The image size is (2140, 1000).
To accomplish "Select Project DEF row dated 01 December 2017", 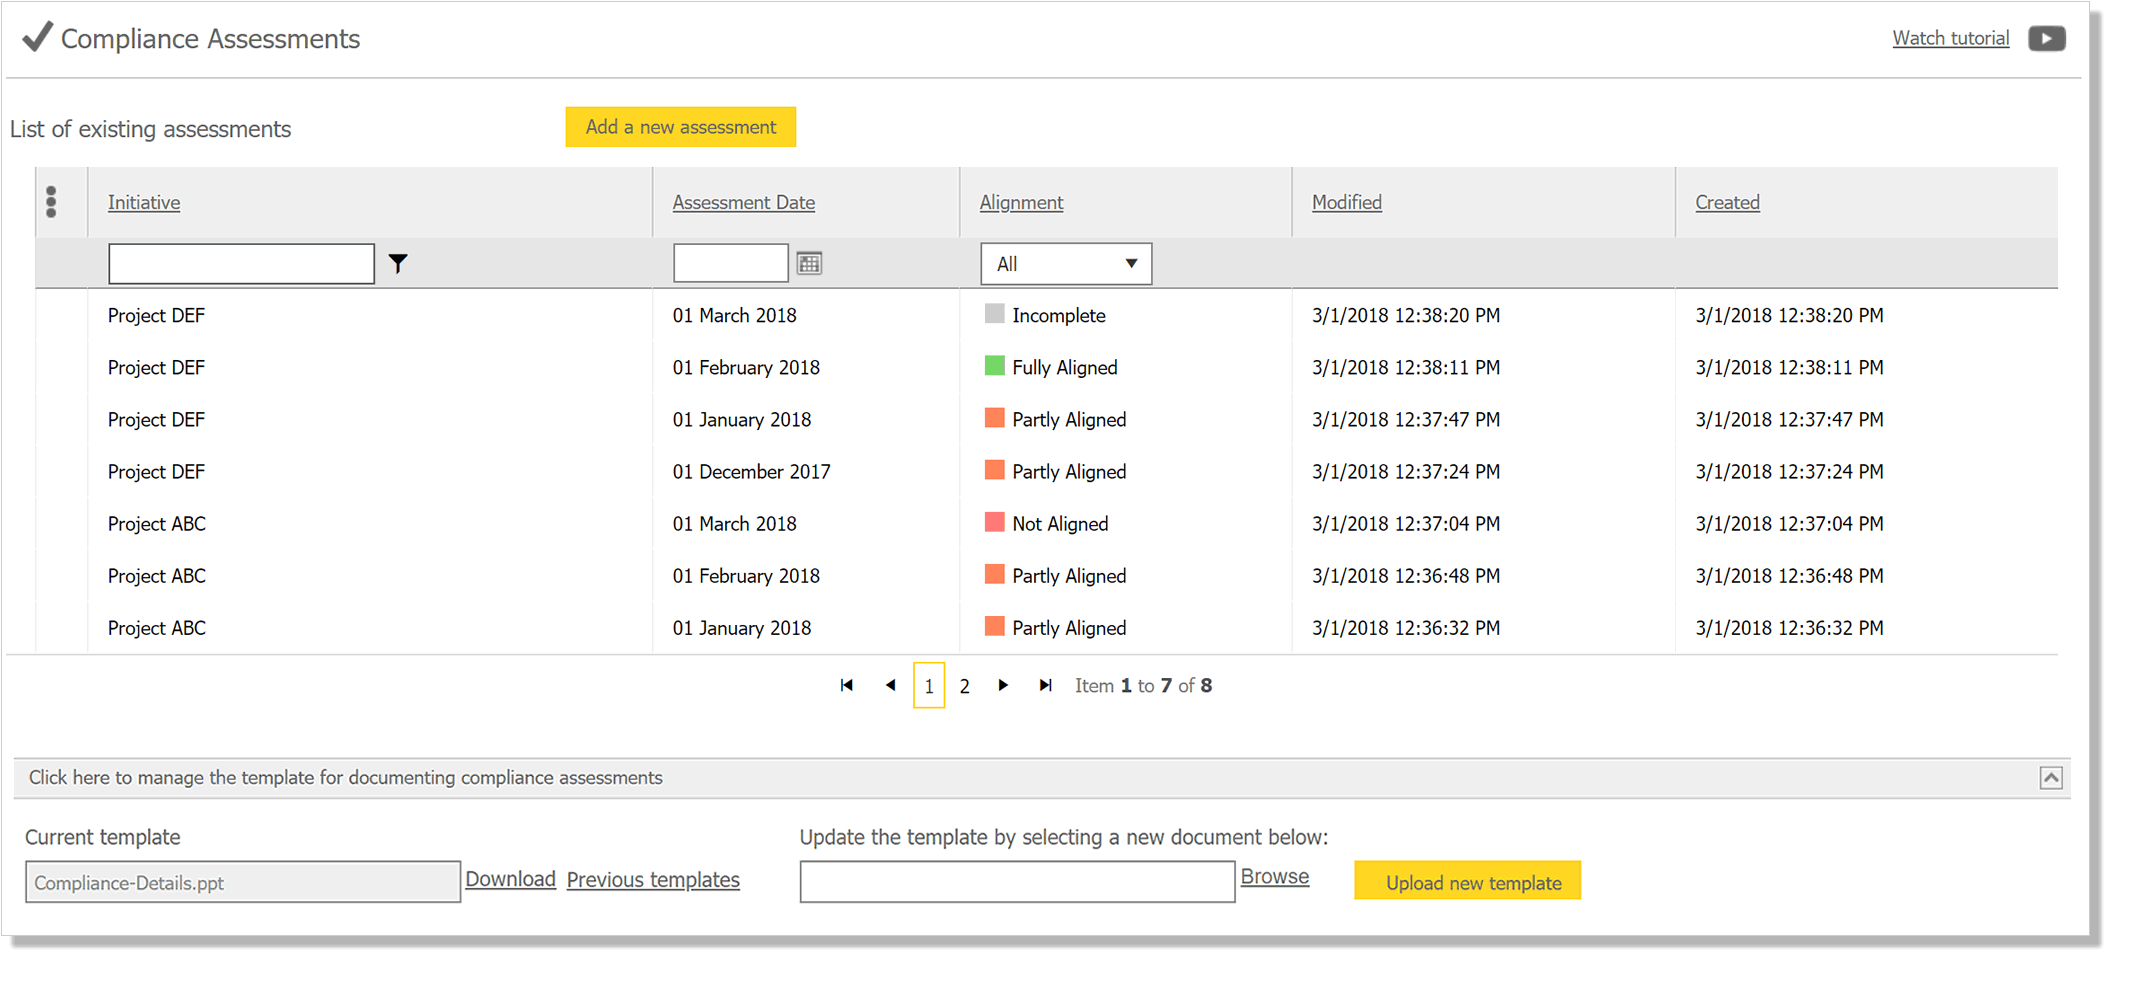I will pos(1046,471).
